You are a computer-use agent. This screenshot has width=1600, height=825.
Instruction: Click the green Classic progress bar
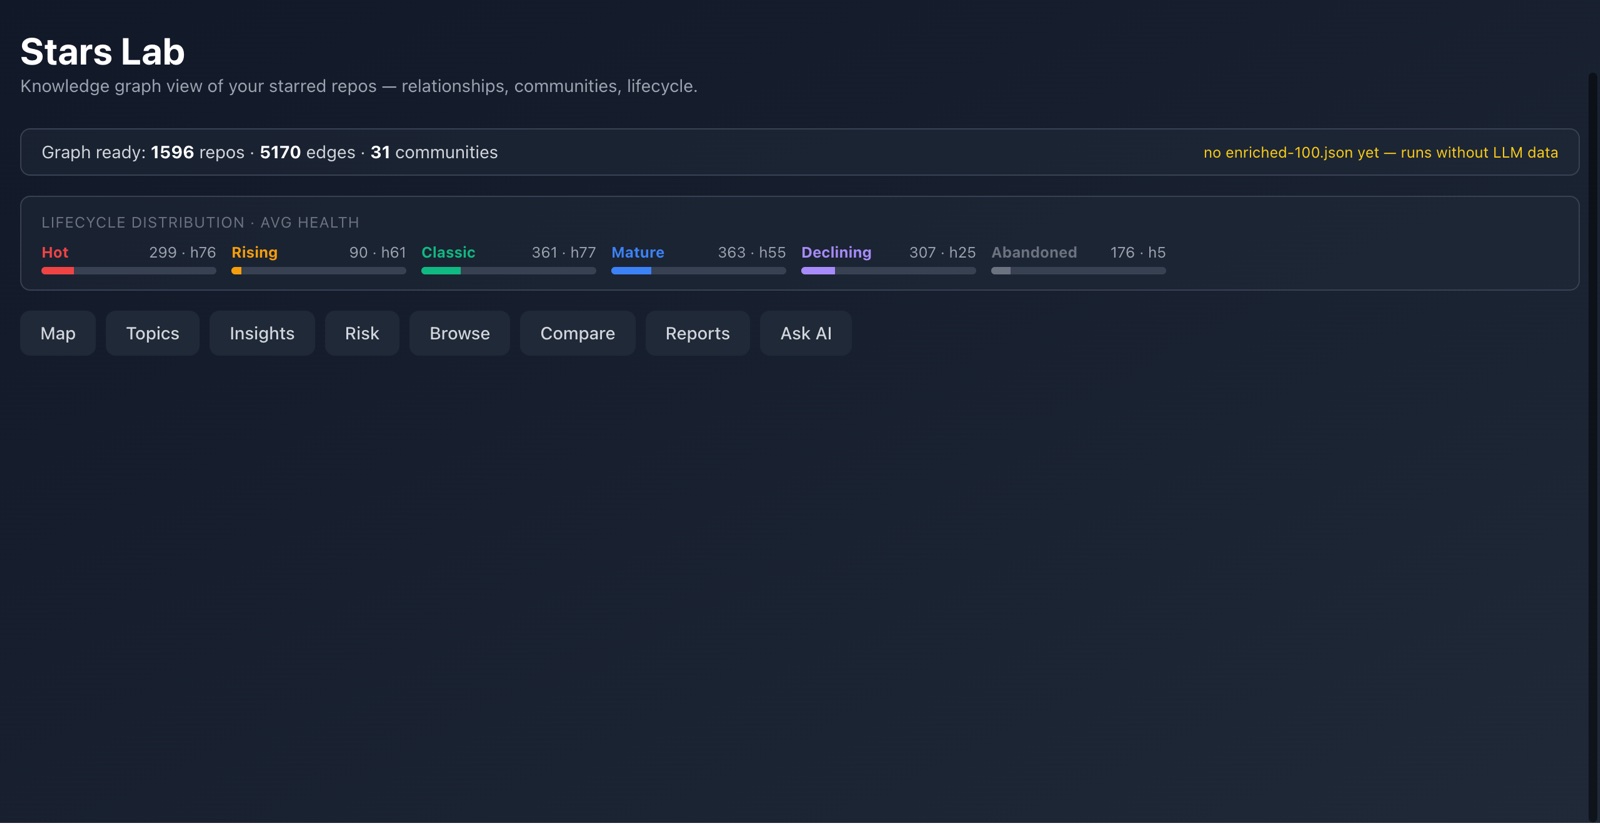(508, 270)
